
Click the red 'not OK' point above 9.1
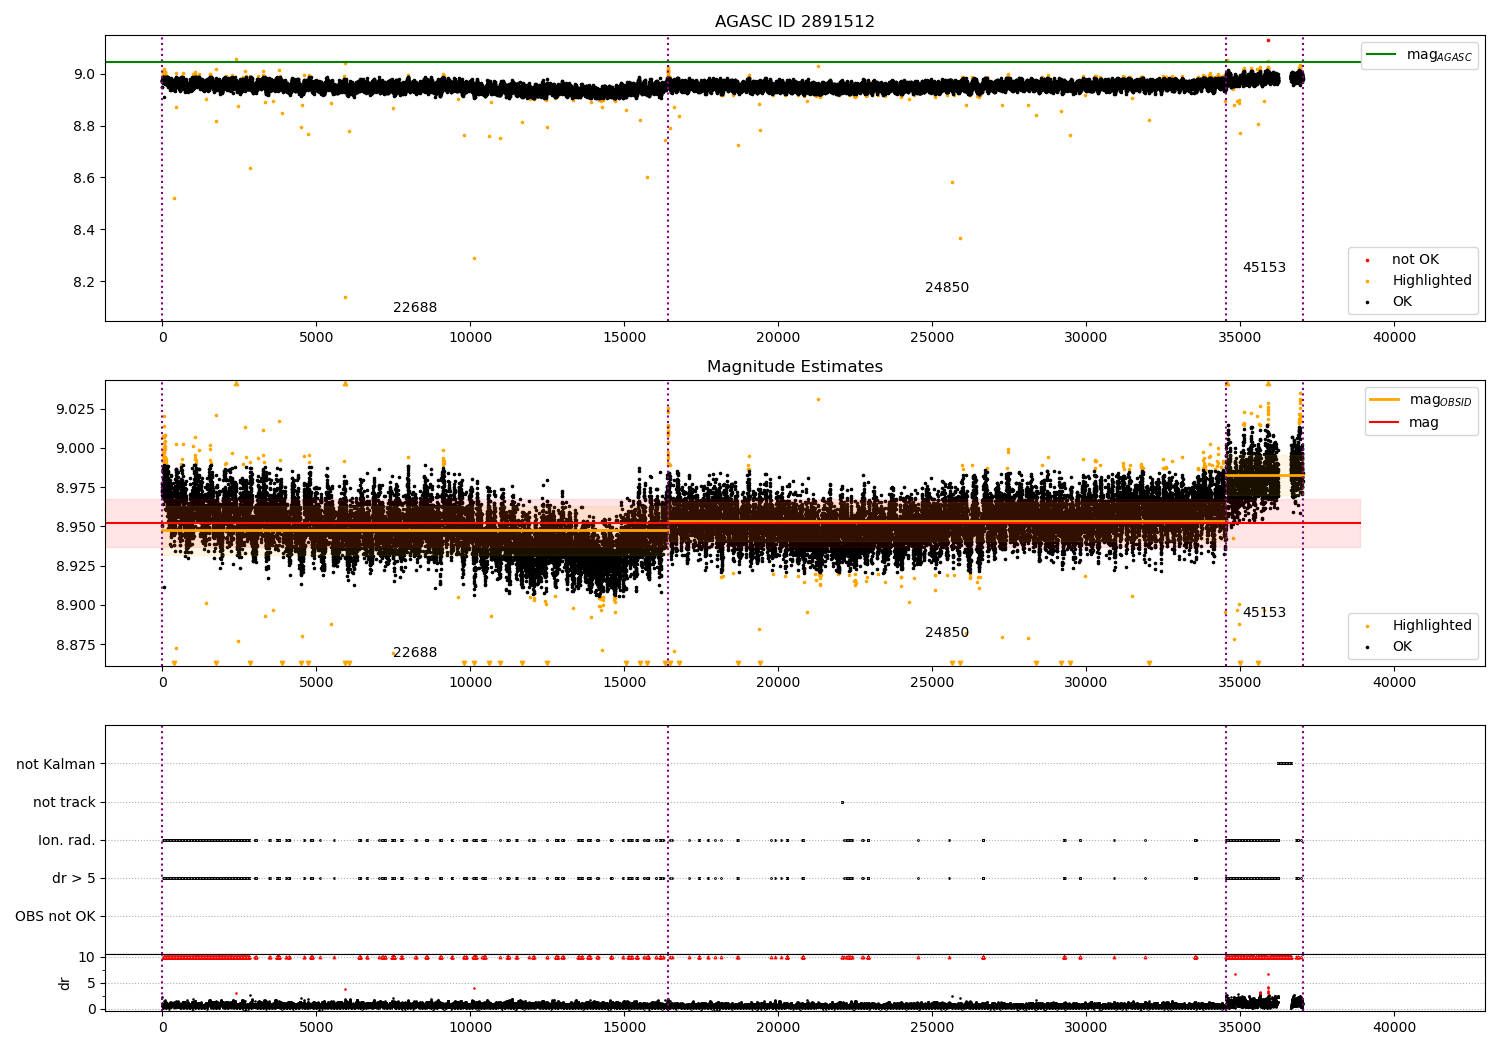pyautogui.click(x=1268, y=40)
